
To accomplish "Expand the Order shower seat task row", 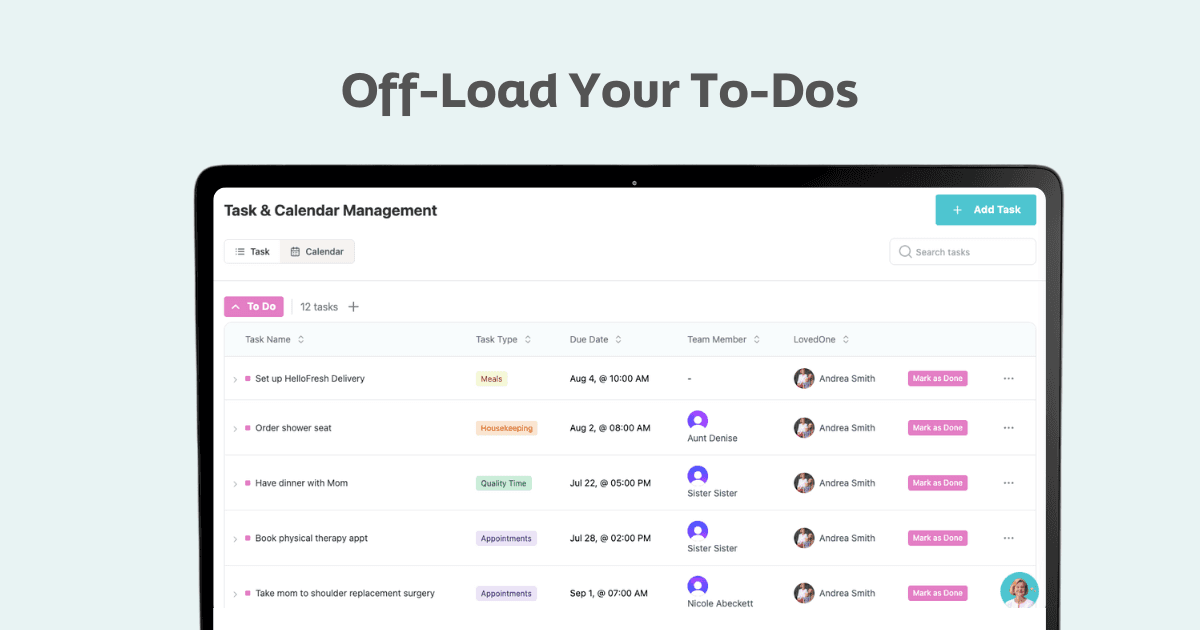I will [234, 427].
